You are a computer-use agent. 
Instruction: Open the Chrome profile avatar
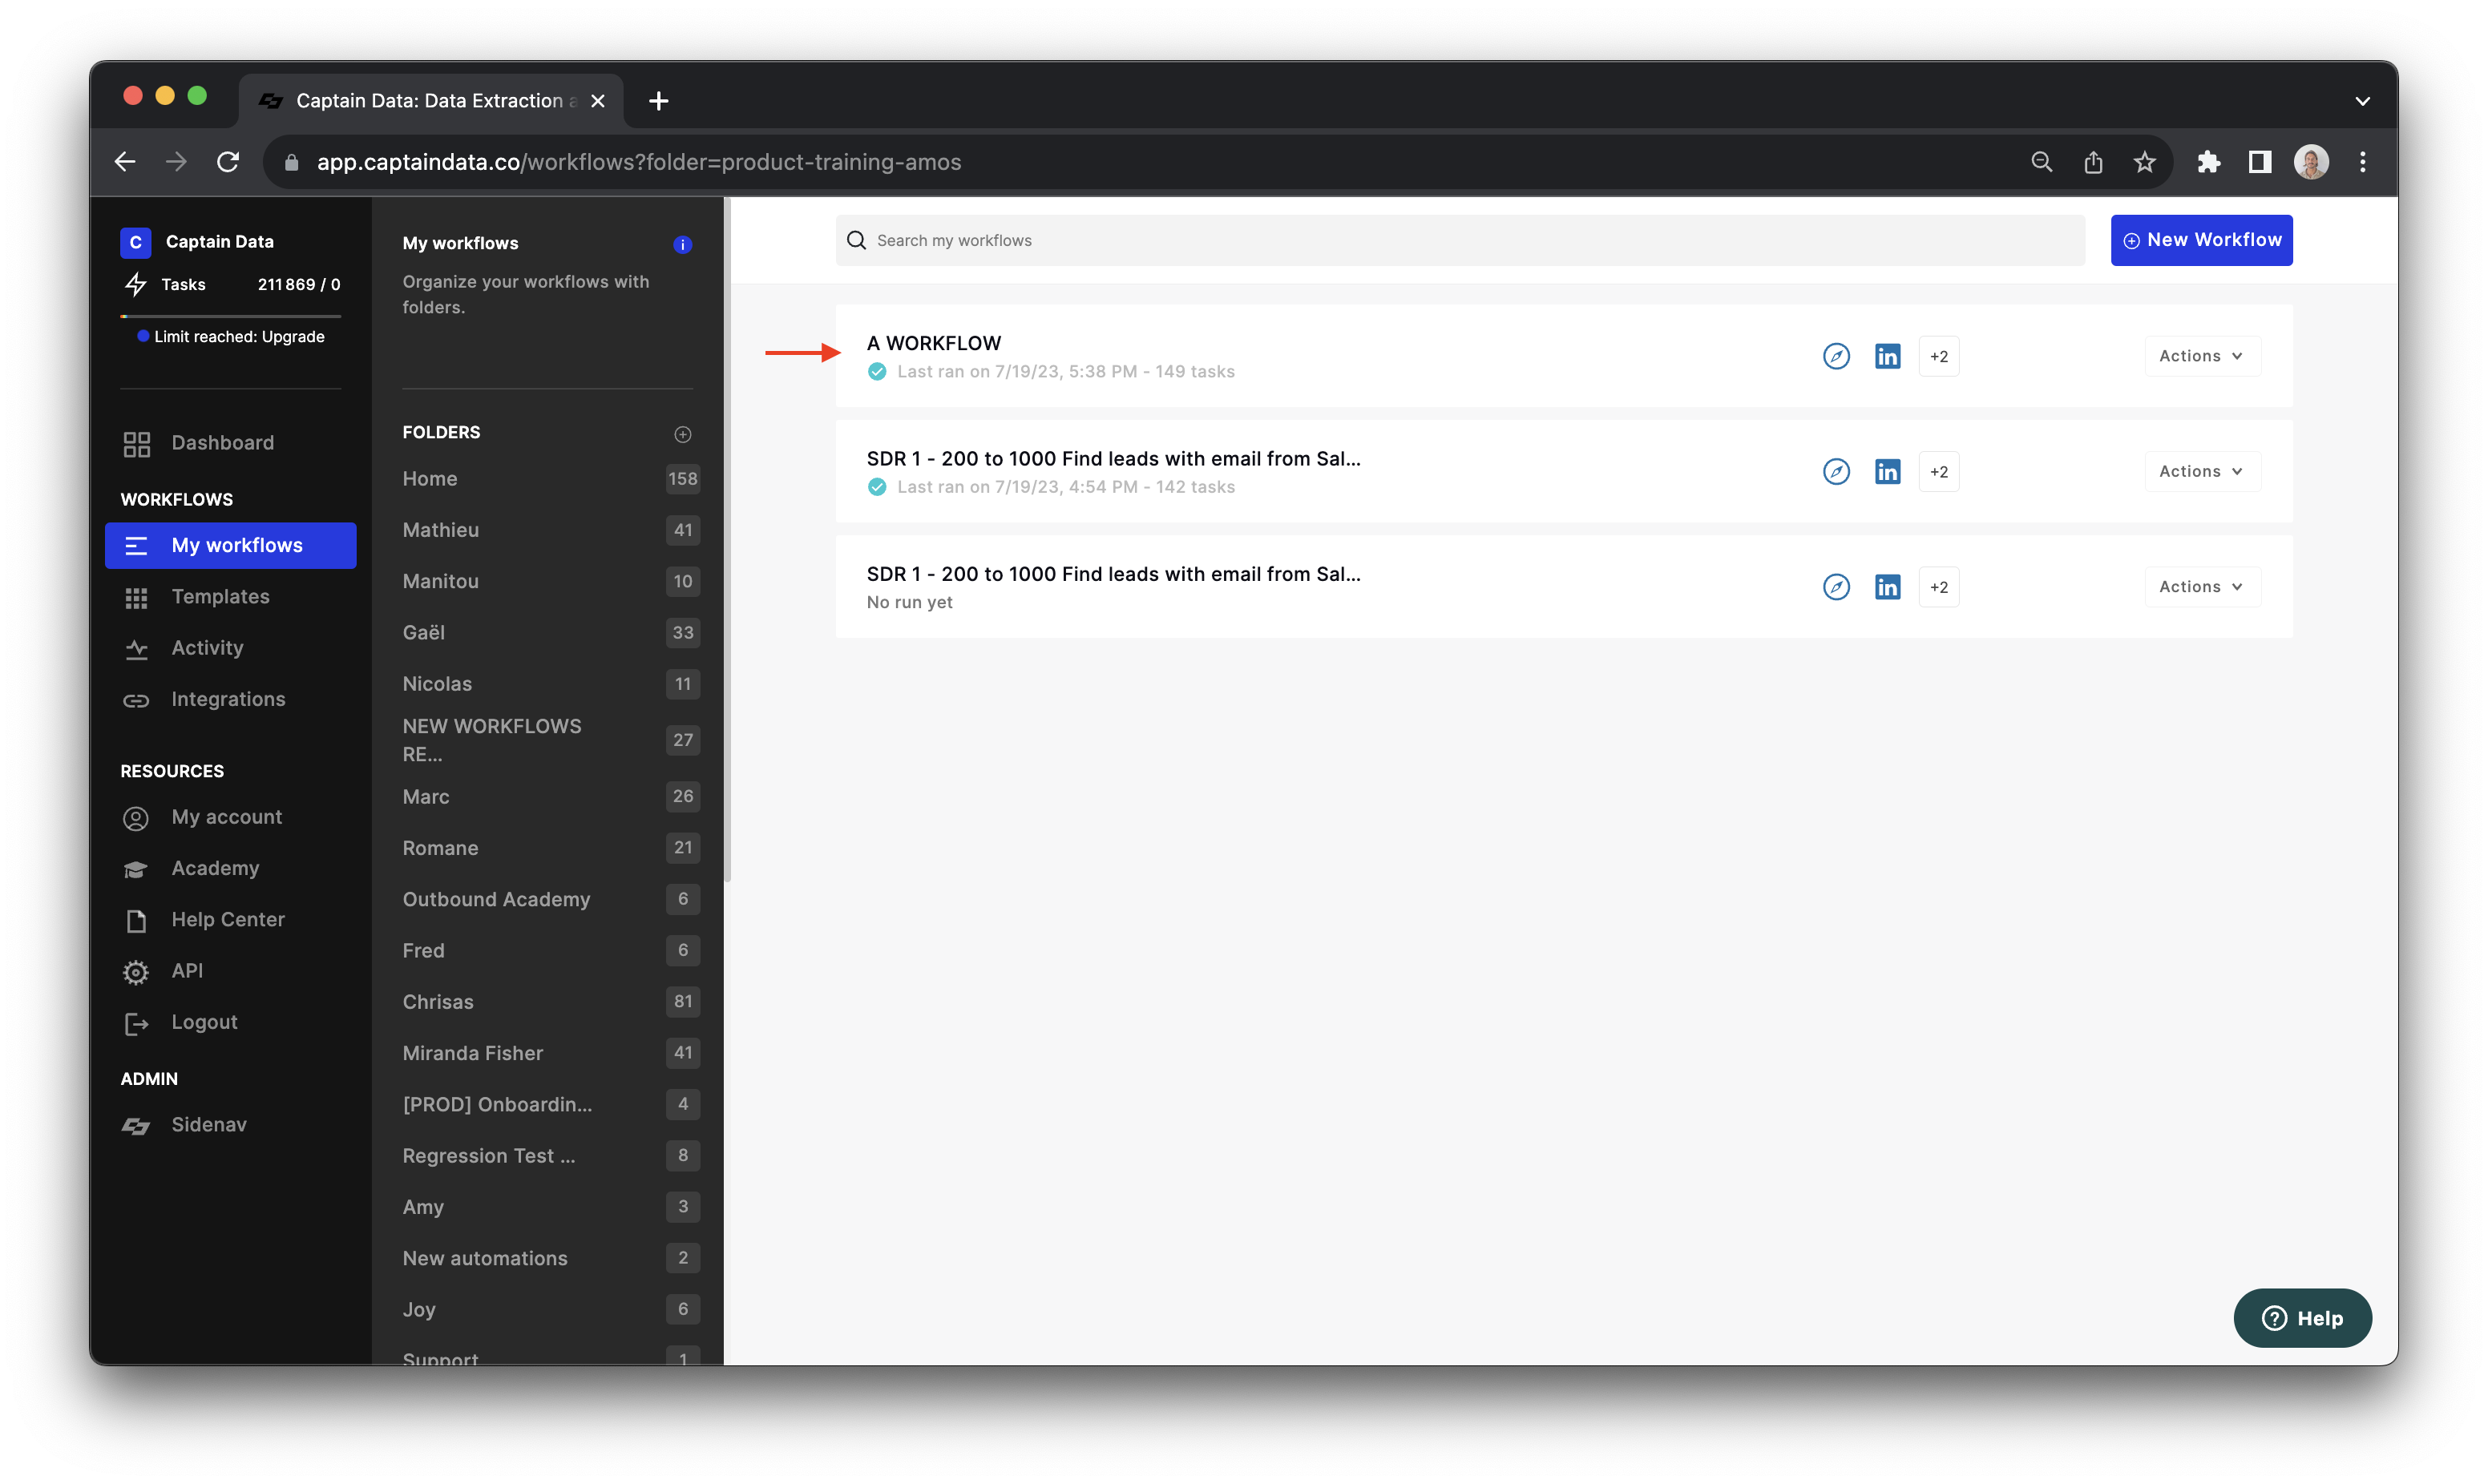pos(2310,161)
